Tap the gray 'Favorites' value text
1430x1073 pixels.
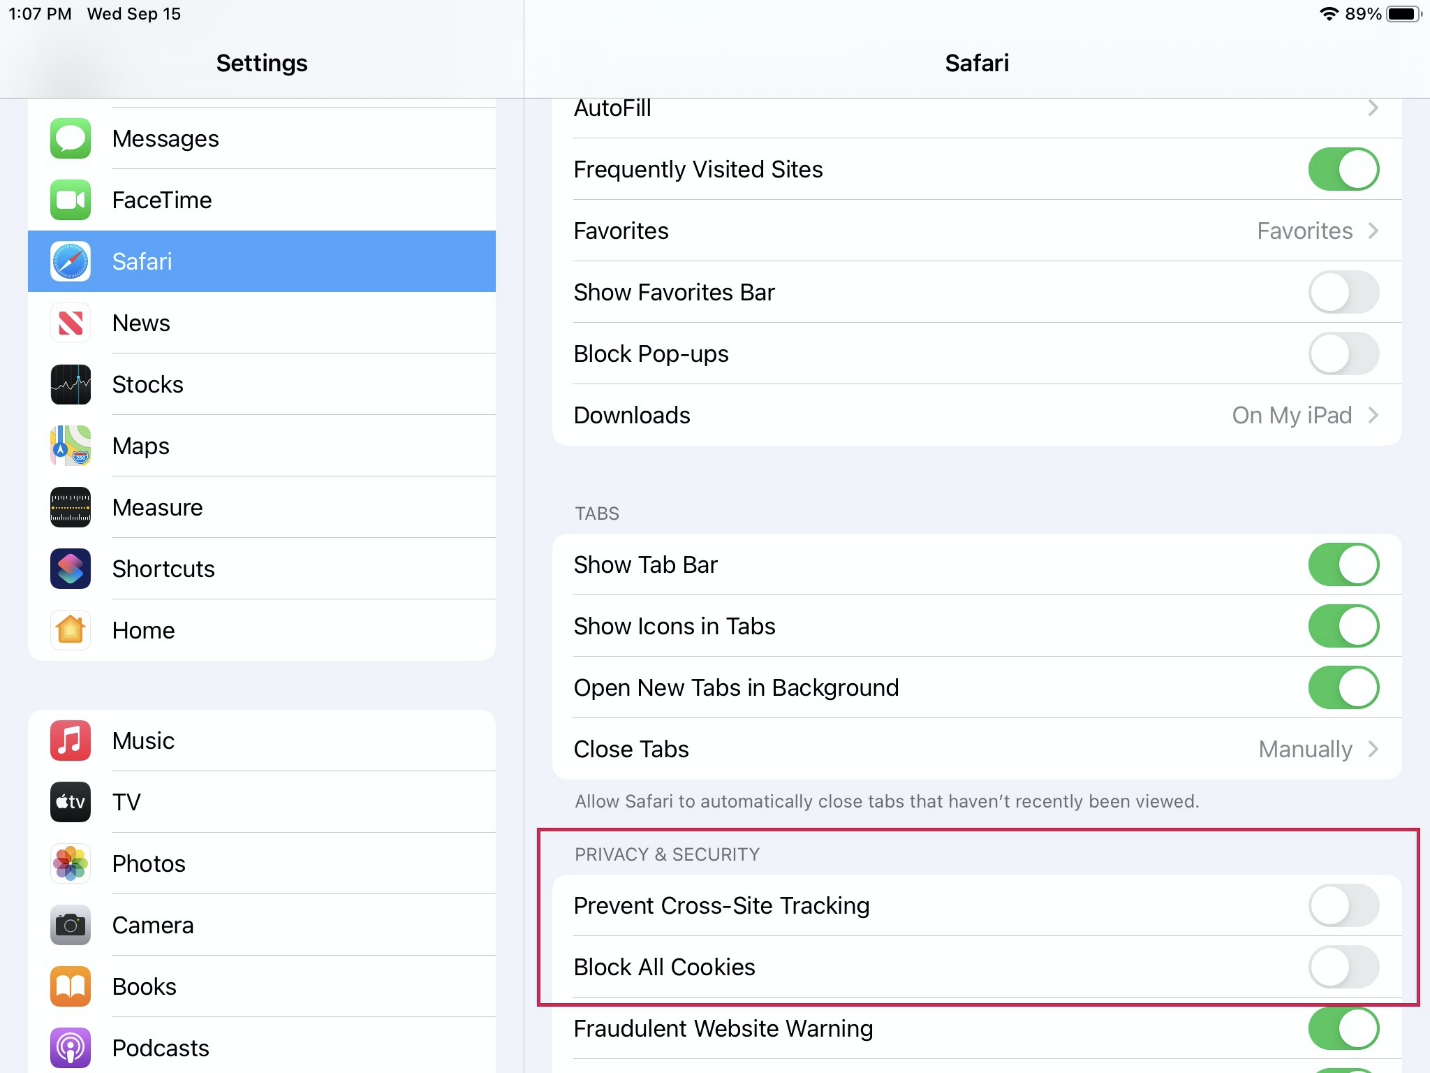click(x=1305, y=231)
